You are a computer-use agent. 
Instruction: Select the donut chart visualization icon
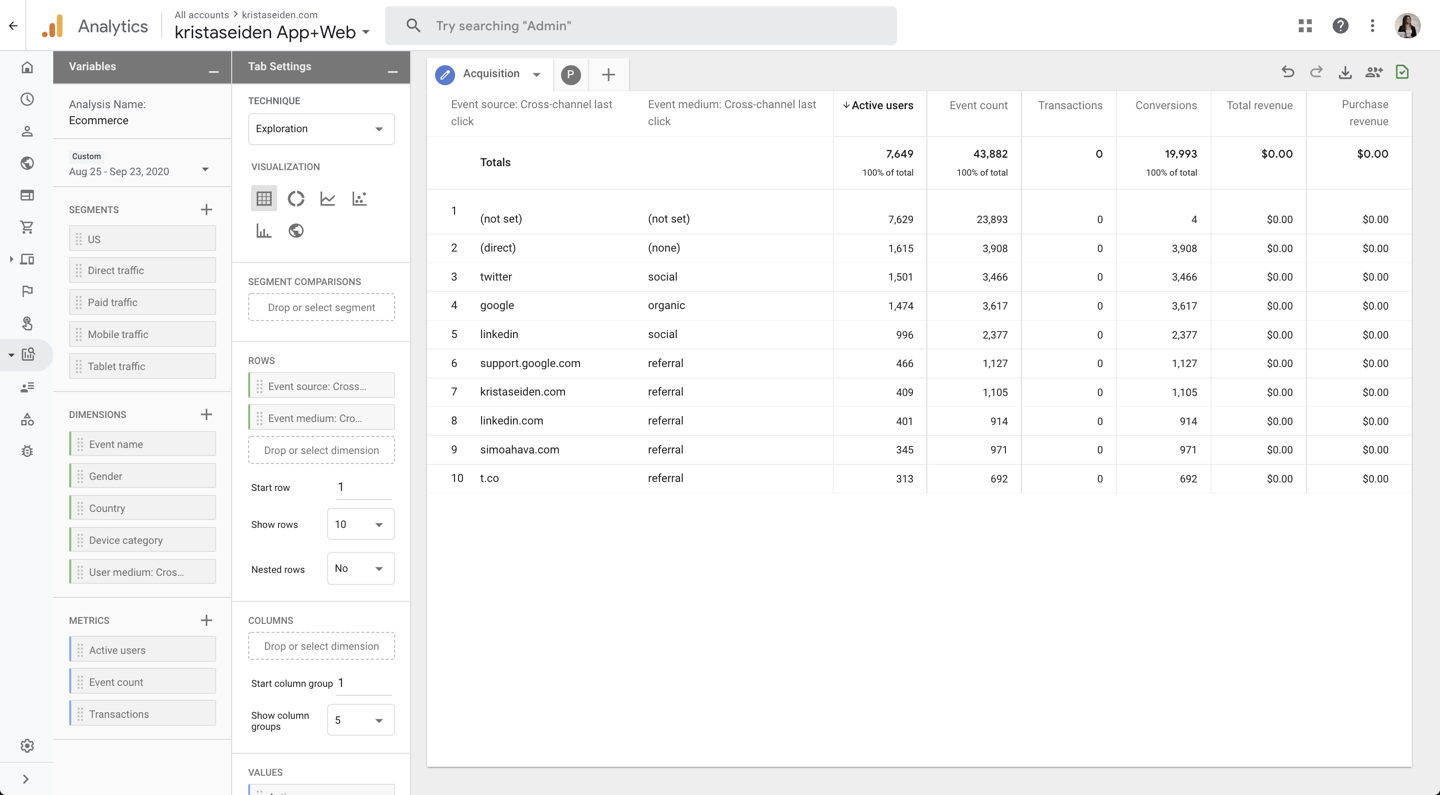[x=296, y=199]
